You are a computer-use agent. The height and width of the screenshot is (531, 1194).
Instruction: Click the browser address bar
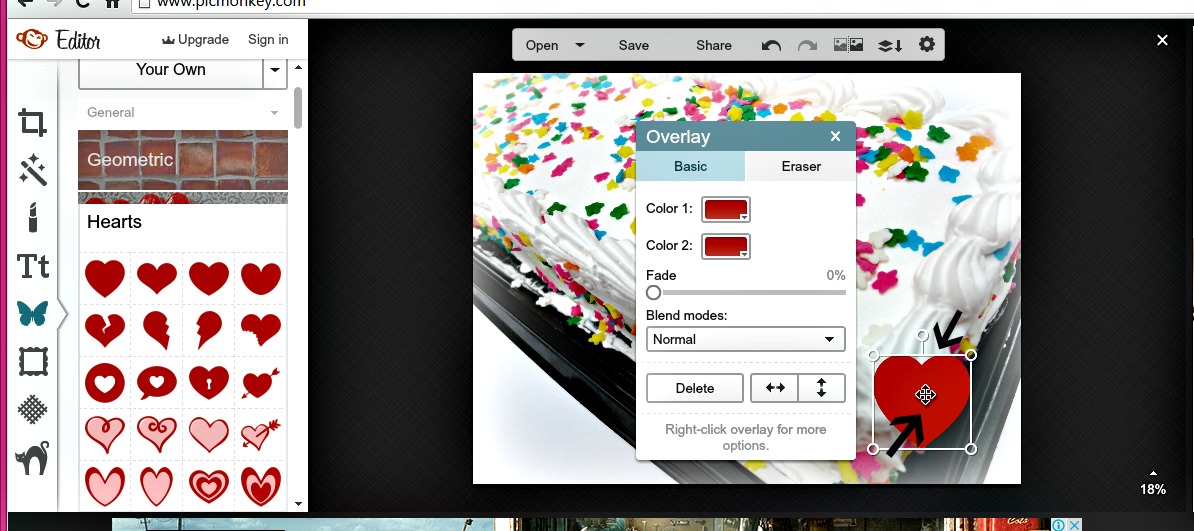pyautogui.click(x=662, y=4)
